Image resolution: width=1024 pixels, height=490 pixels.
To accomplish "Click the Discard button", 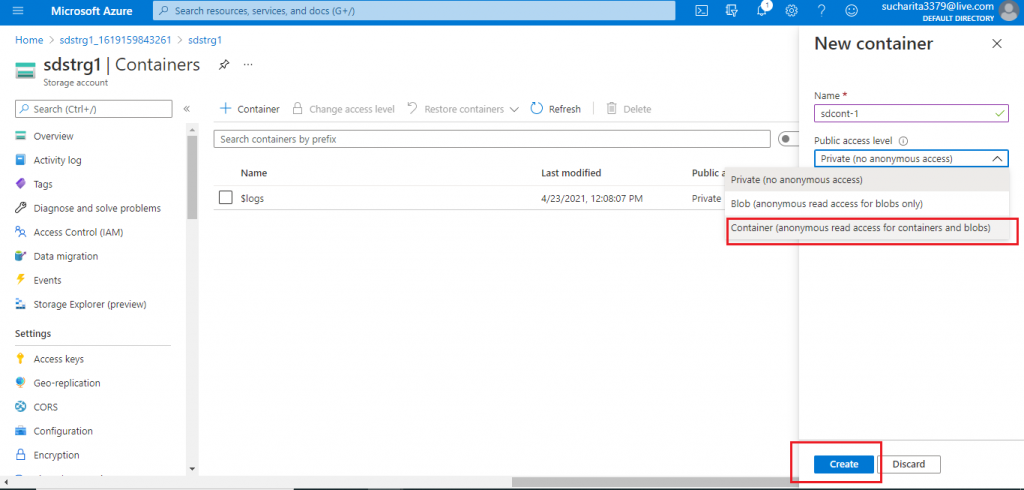I will [x=909, y=464].
